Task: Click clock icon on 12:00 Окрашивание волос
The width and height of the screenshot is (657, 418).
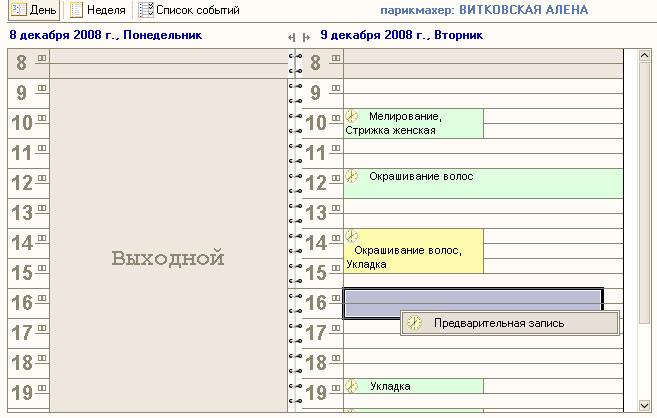Action: pyautogui.click(x=352, y=176)
